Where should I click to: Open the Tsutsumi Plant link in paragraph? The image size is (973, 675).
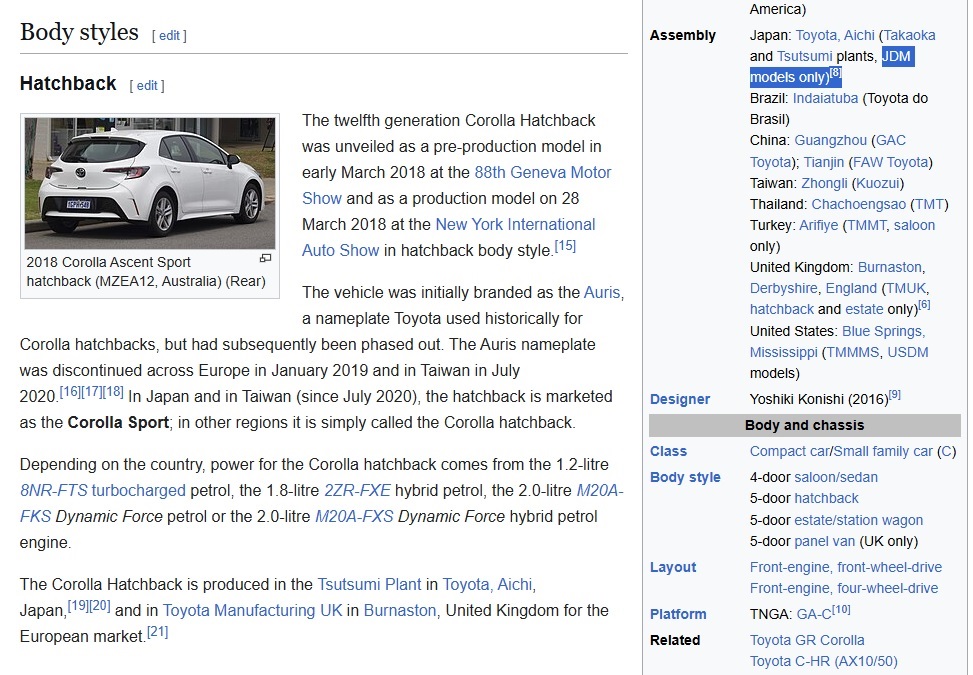click(369, 584)
